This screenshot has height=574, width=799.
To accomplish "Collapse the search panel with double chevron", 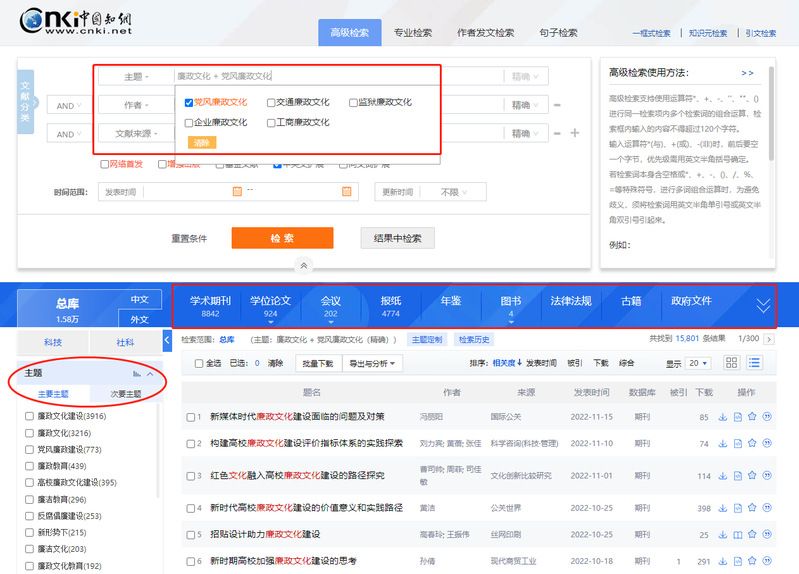I will tap(303, 265).
